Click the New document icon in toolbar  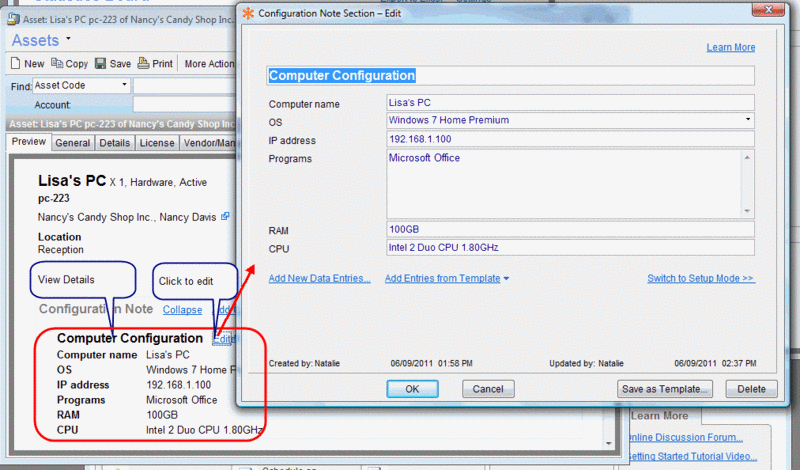coord(16,63)
